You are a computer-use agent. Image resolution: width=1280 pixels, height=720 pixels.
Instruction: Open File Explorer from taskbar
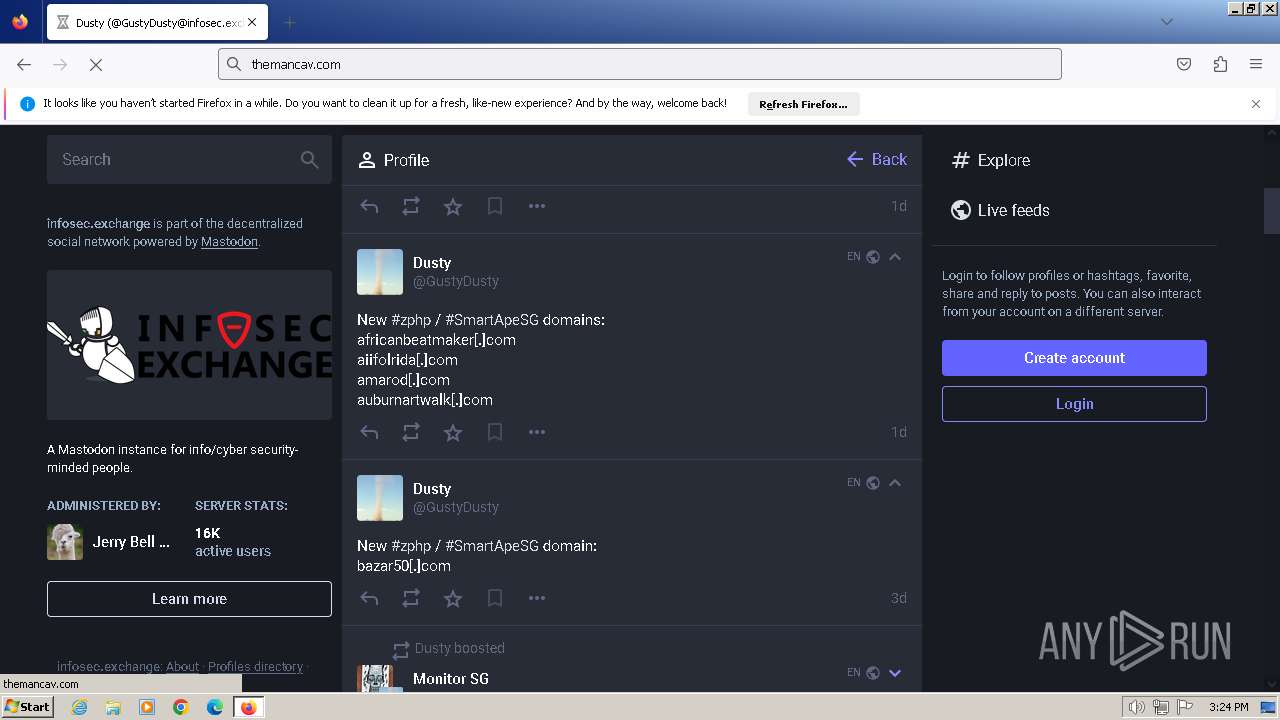coord(113,707)
